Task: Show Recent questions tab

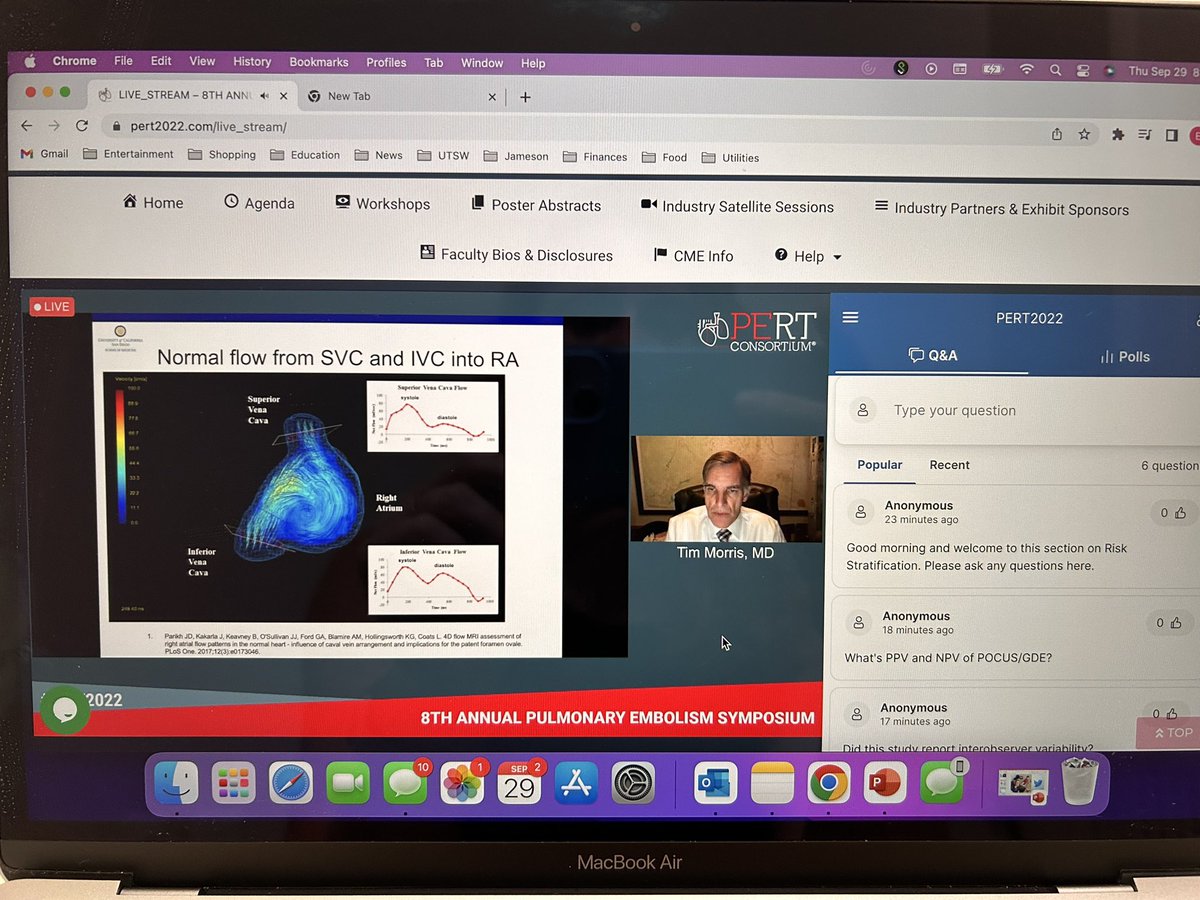Action: tap(949, 465)
